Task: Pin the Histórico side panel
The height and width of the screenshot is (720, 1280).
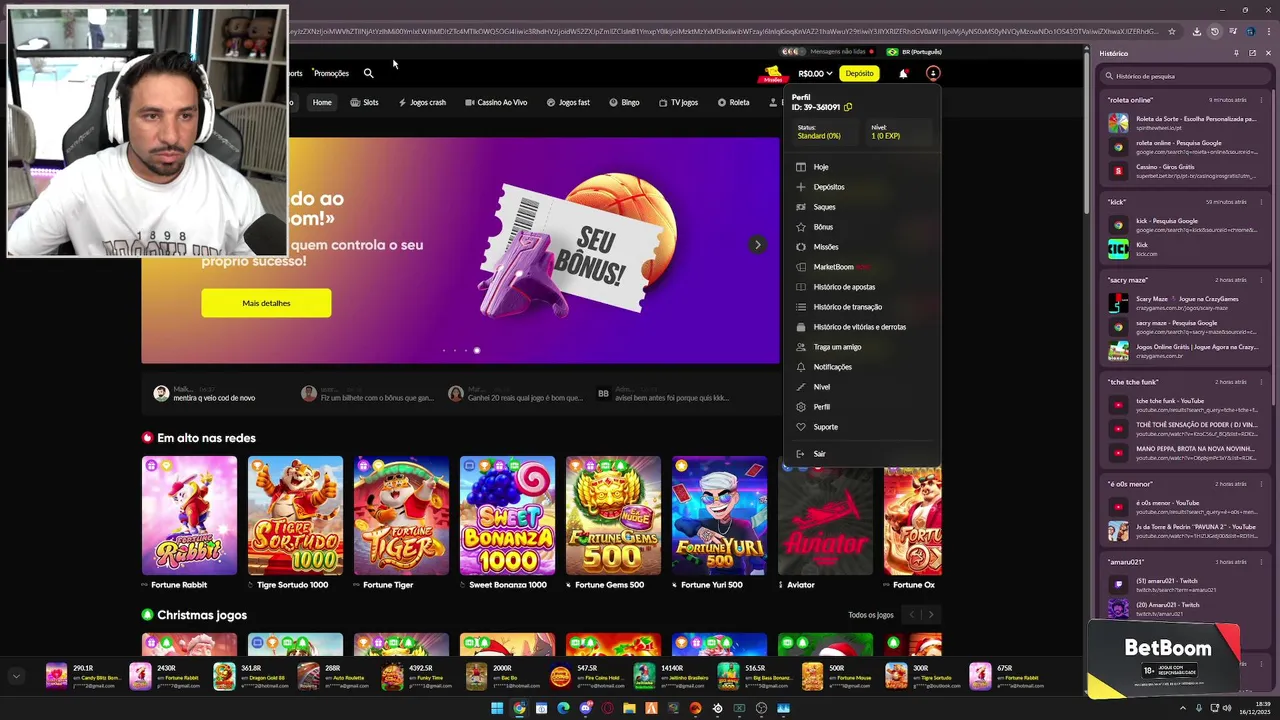Action: pos(1236,53)
